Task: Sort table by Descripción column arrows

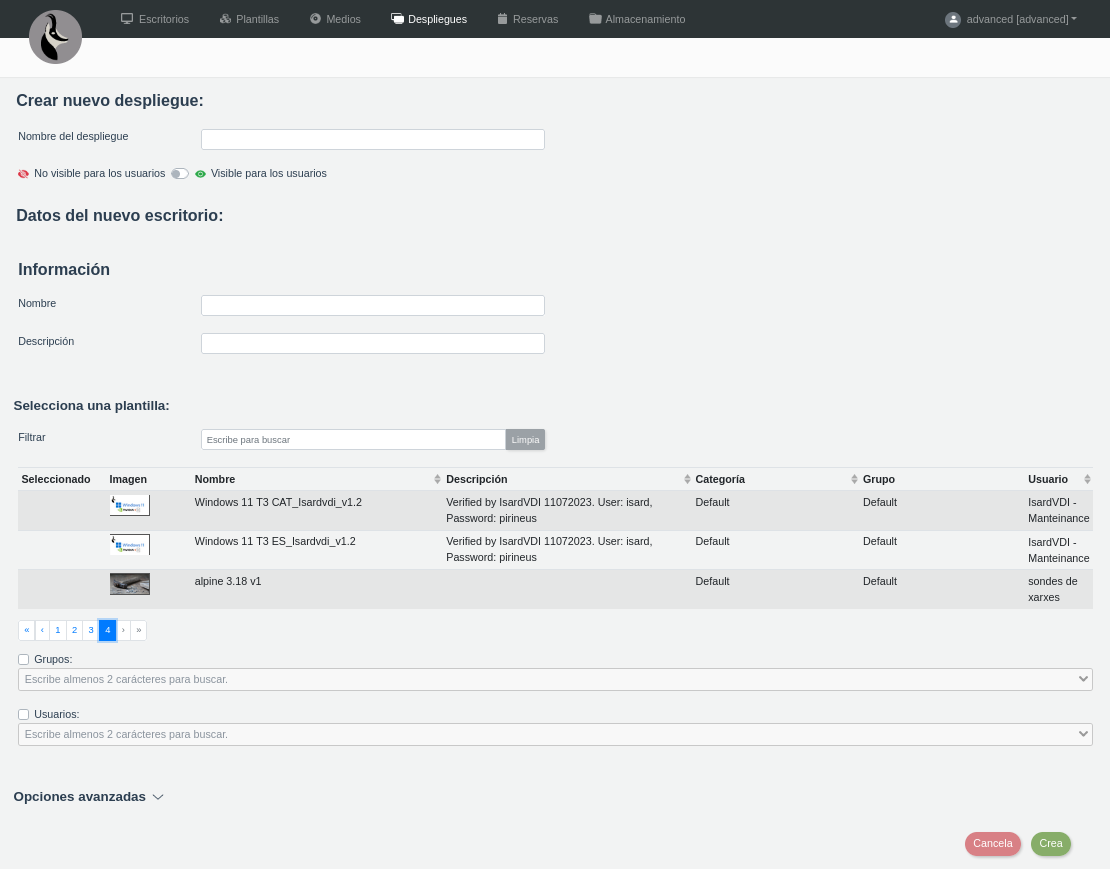Action: click(687, 479)
